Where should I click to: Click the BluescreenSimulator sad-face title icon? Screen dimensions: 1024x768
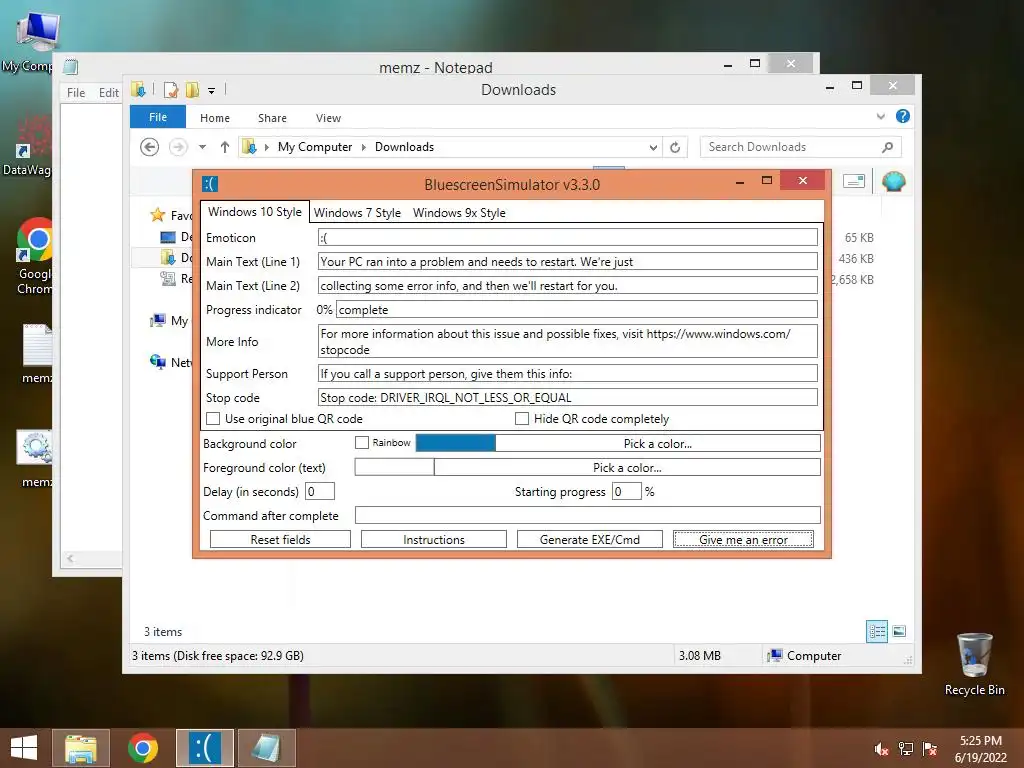[210, 184]
